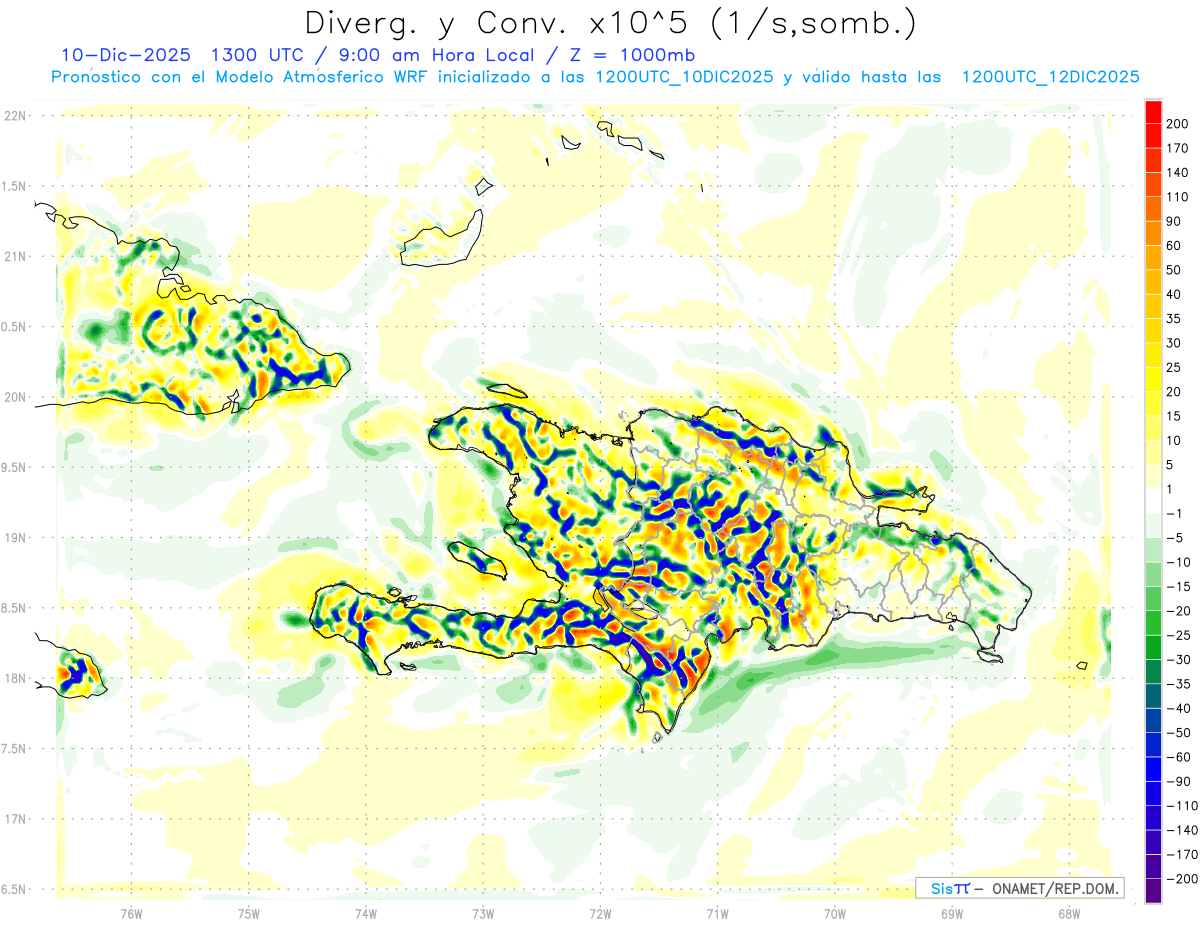Image resolution: width=1200 pixels, height=927 pixels.
Task: Click the "9.5N" latitude label
Action: pos(15,467)
